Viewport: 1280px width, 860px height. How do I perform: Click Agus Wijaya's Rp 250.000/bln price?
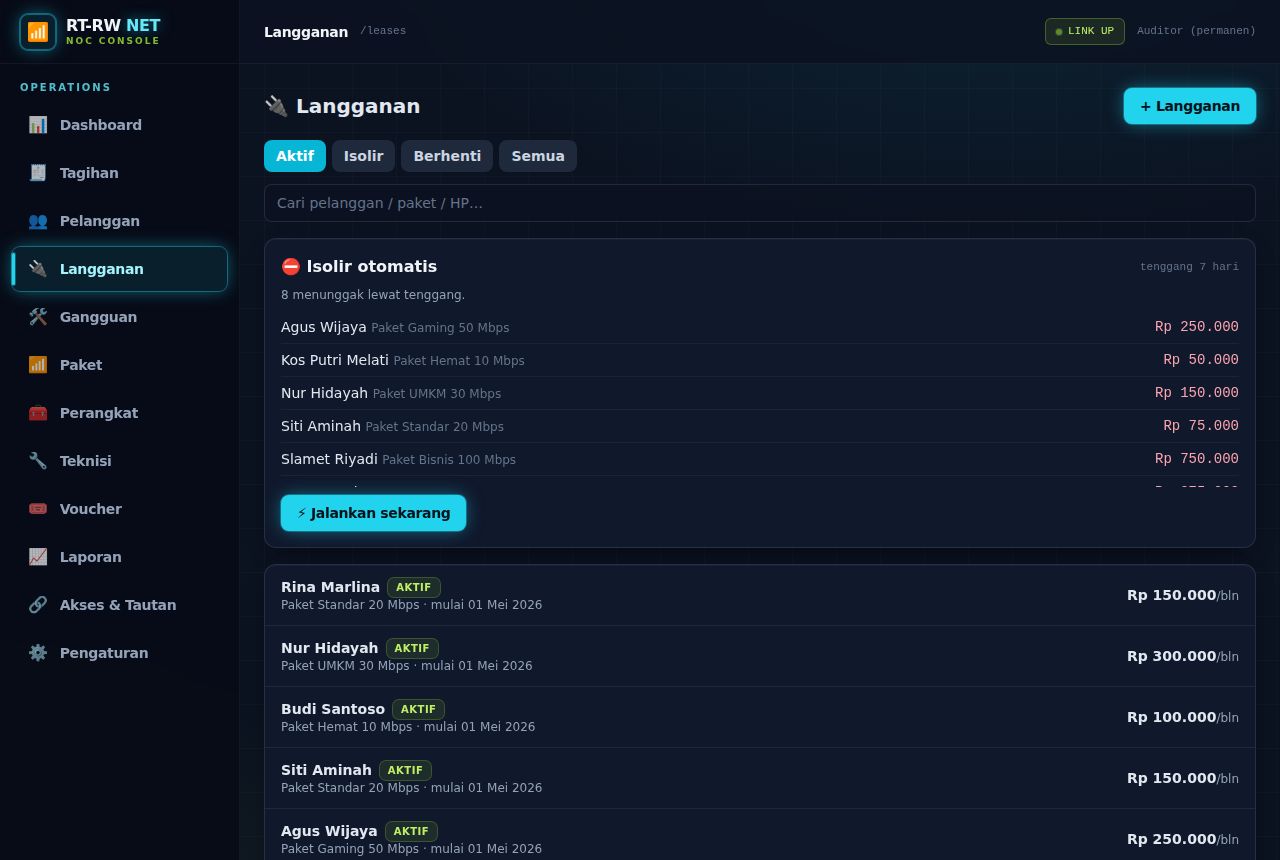click(x=1183, y=839)
